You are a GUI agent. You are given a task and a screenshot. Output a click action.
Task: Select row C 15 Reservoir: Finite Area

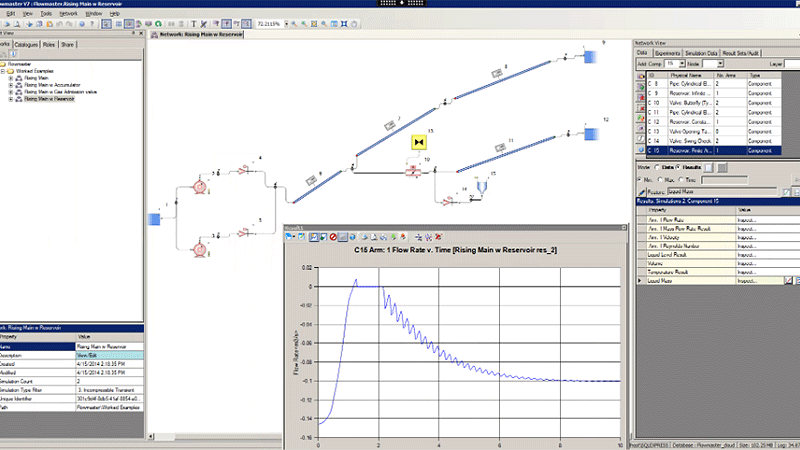click(714, 151)
